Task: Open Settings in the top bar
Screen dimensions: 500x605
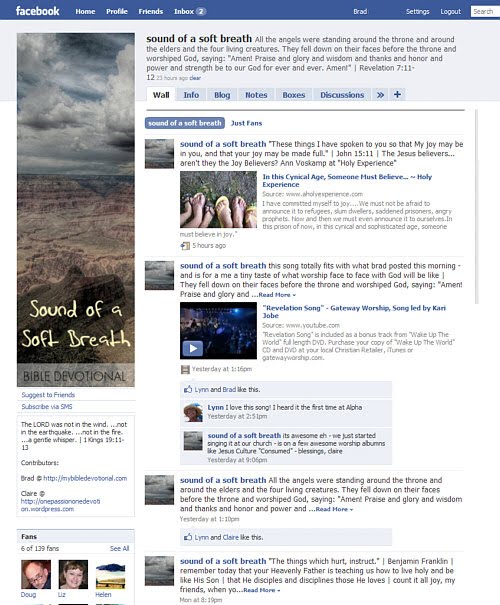Action: pos(417,12)
